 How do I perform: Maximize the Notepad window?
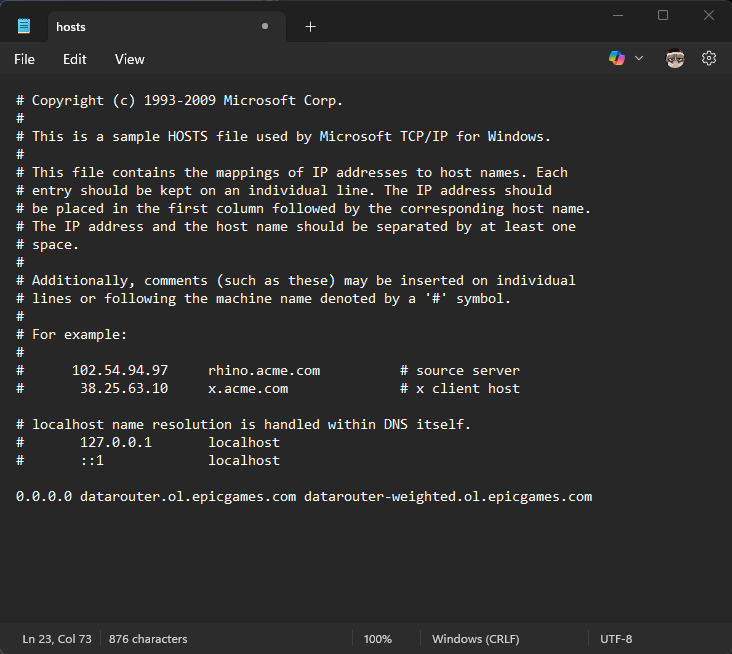point(663,15)
